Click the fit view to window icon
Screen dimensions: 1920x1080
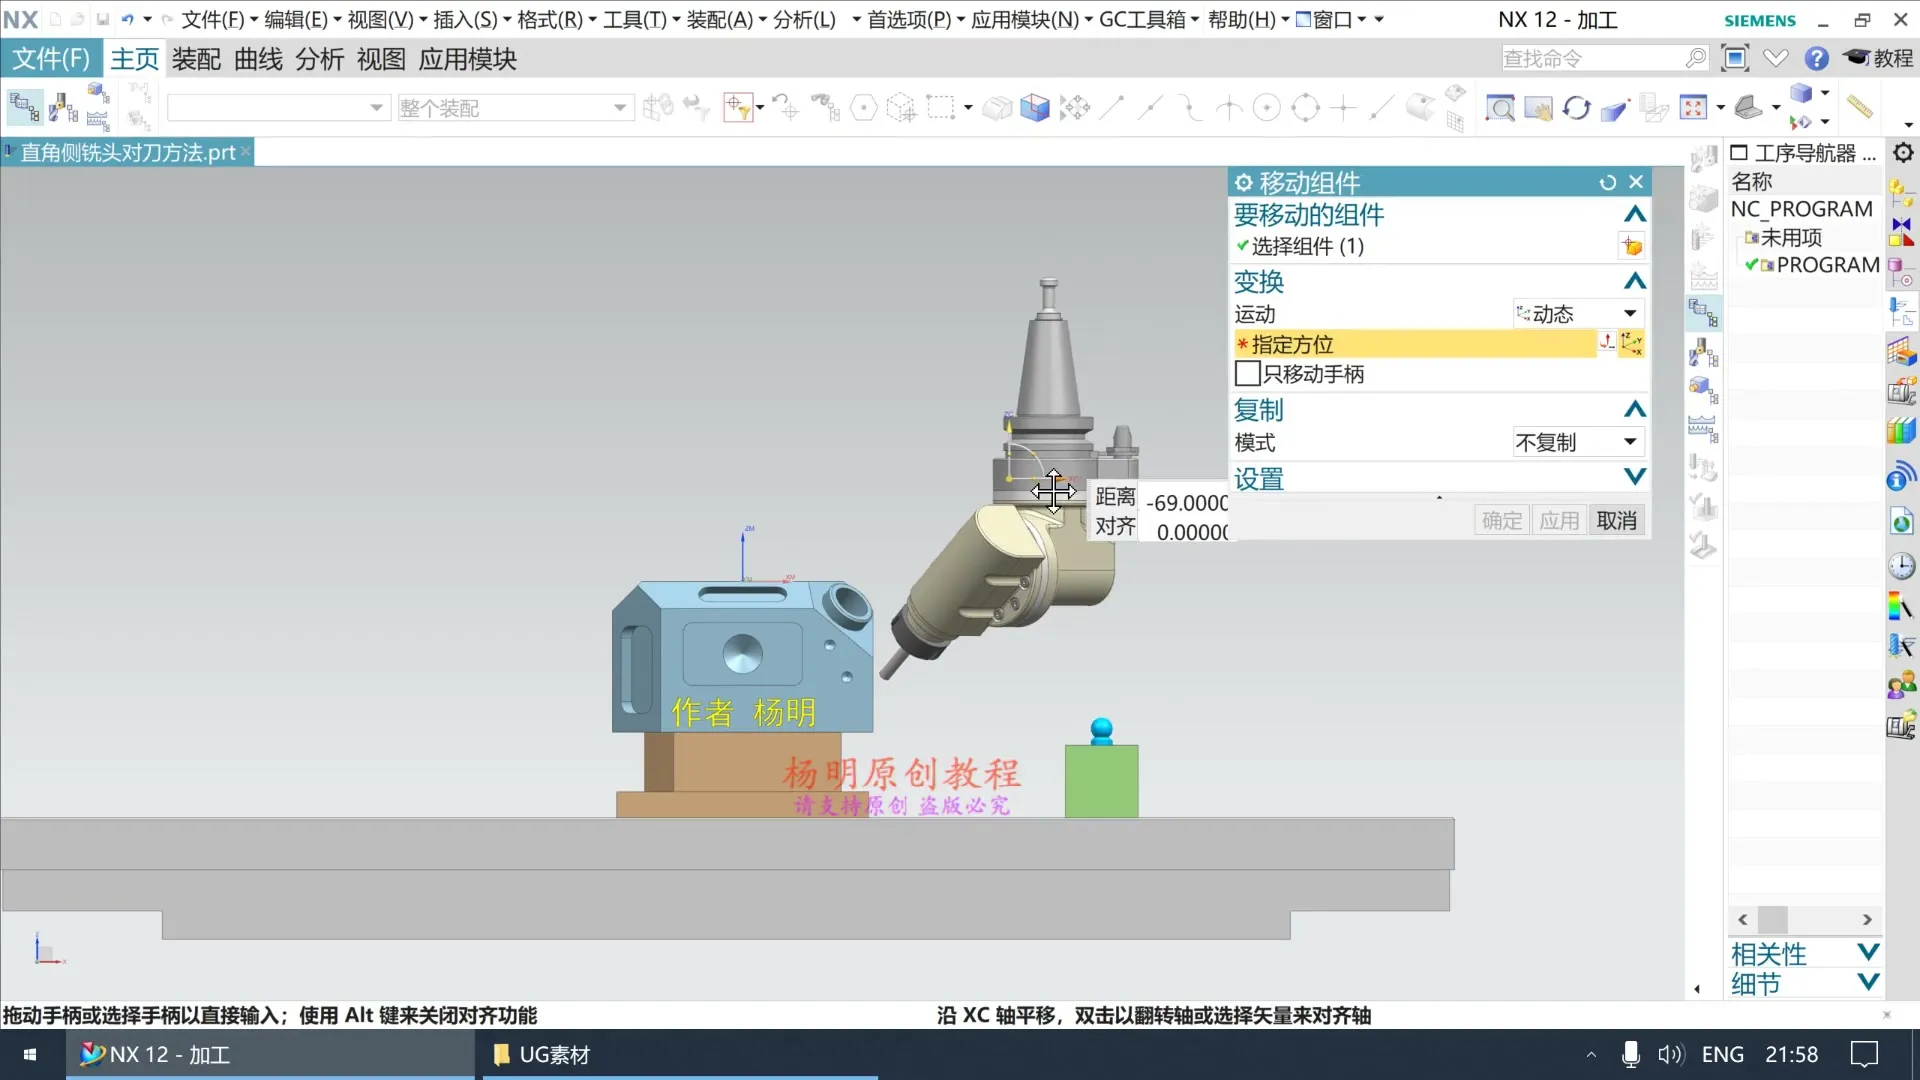(x=1692, y=107)
